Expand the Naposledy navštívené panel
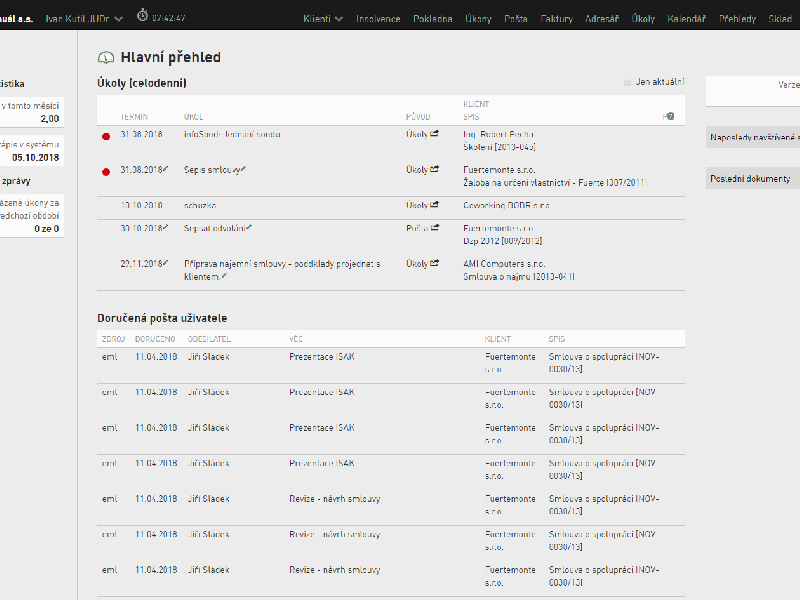This screenshot has width=800, height=600. tap(753, 137)
